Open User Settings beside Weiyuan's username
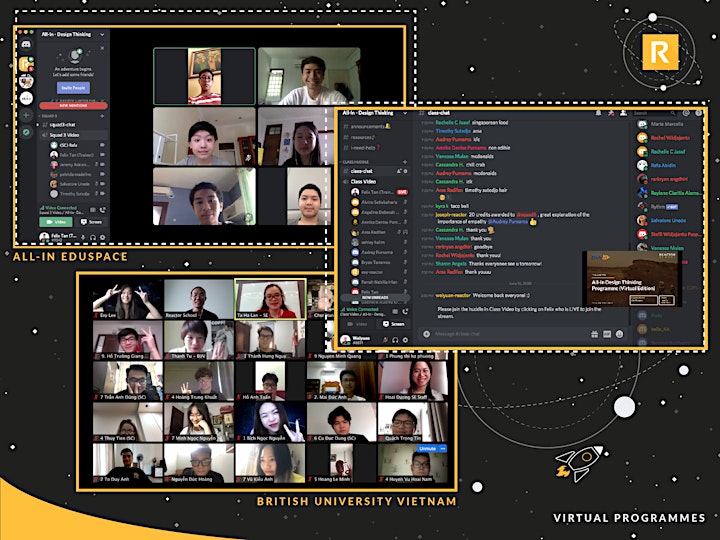Screen dimensions: 720x540 point(405,340)
